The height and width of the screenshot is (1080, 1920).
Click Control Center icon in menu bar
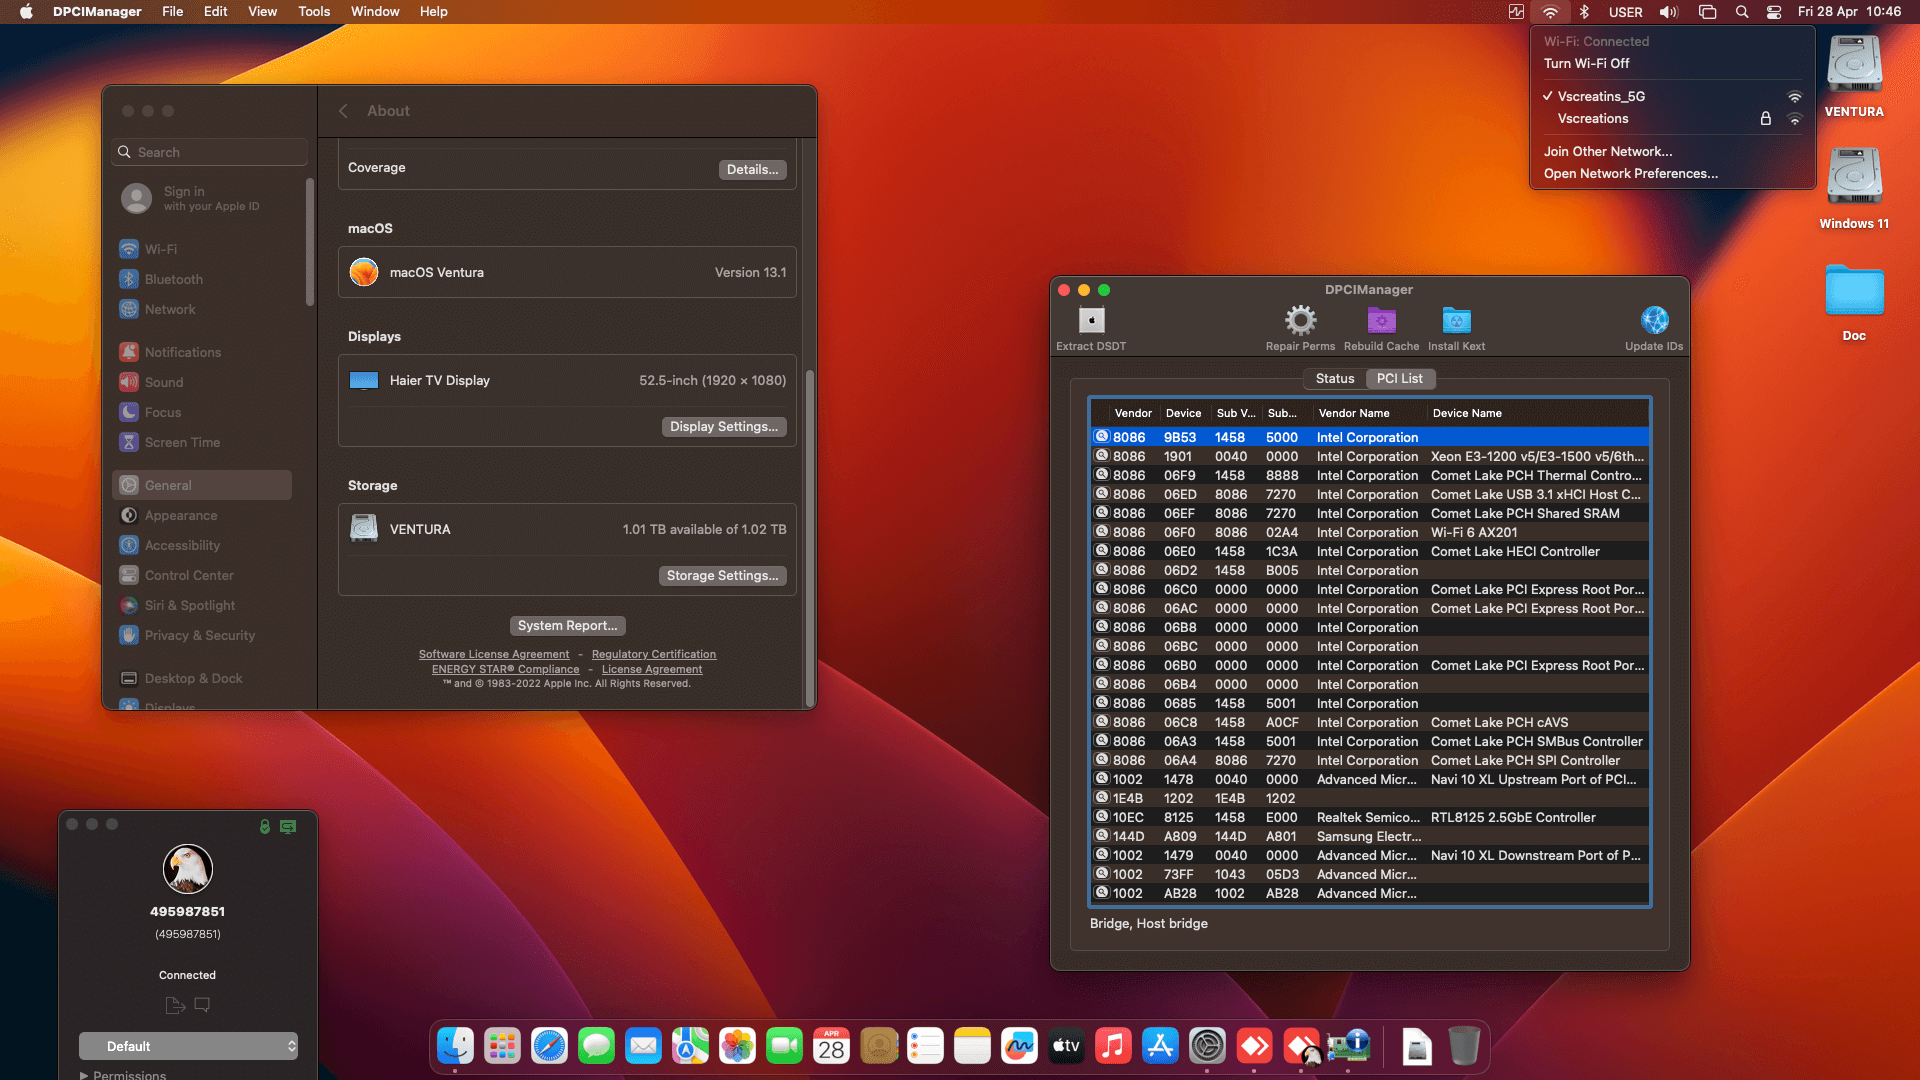[1774, 12]
